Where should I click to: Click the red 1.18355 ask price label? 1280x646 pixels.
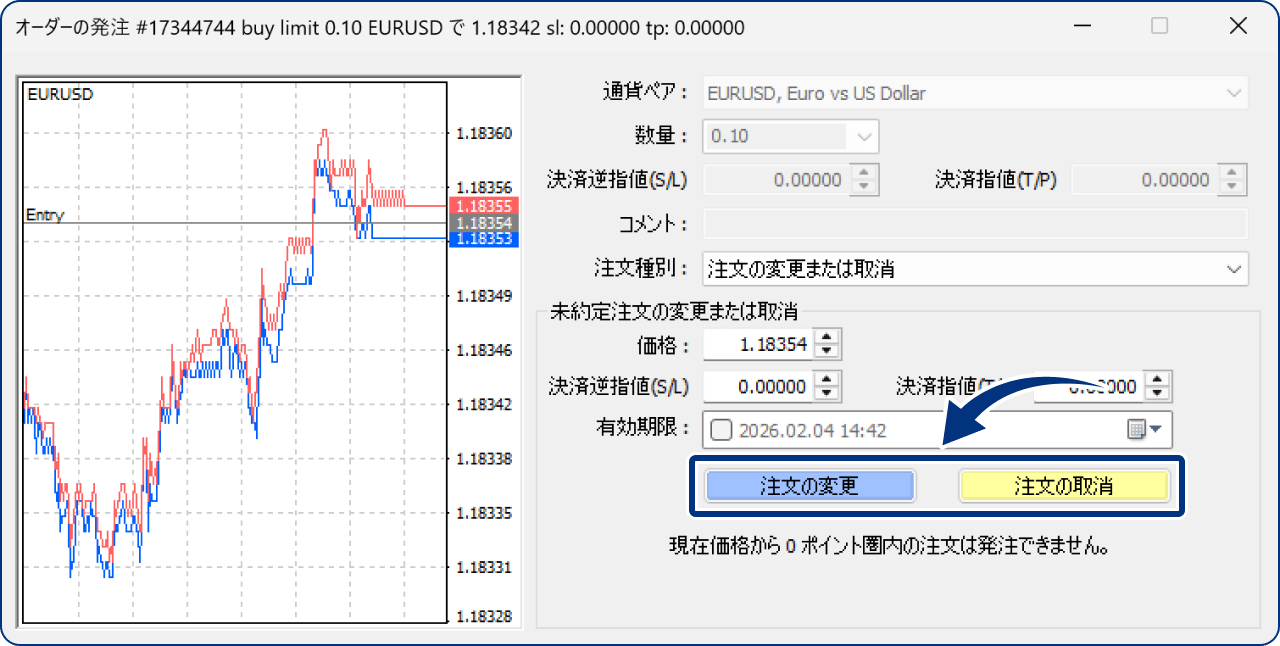point(483,206)
